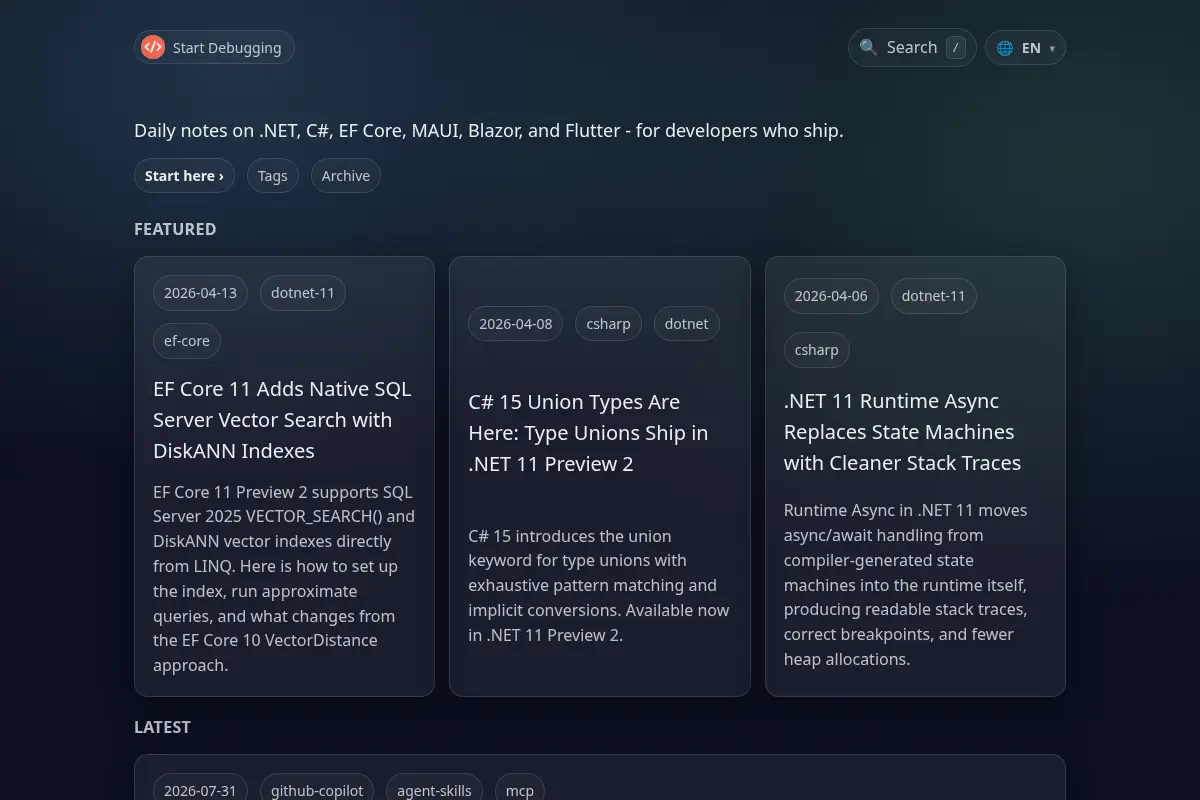Viewport: 1200px width, 800px height.
Task: Expand the EN language dropdown
Action: click(x=1025, y=48)
